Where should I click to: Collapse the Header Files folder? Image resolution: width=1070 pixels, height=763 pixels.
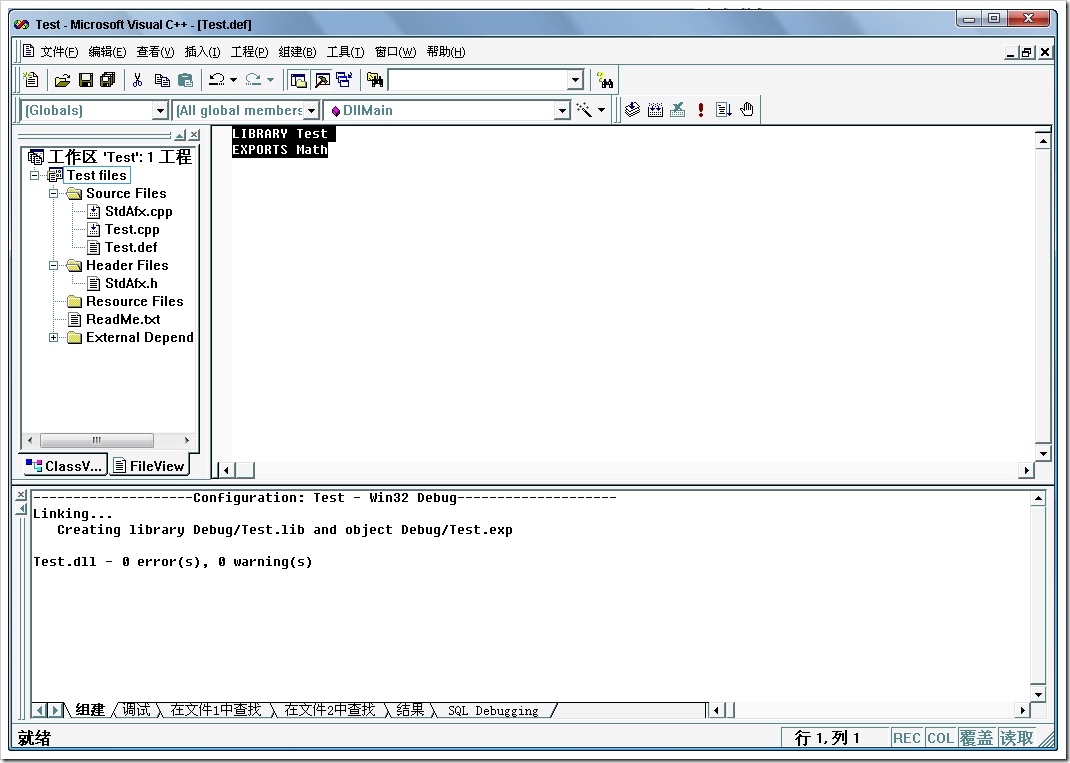(x=53, y=265)
